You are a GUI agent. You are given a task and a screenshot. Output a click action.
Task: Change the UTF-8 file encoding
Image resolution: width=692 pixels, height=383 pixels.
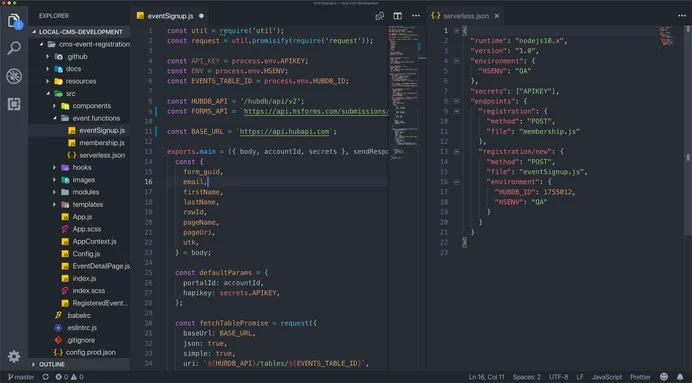558,377
